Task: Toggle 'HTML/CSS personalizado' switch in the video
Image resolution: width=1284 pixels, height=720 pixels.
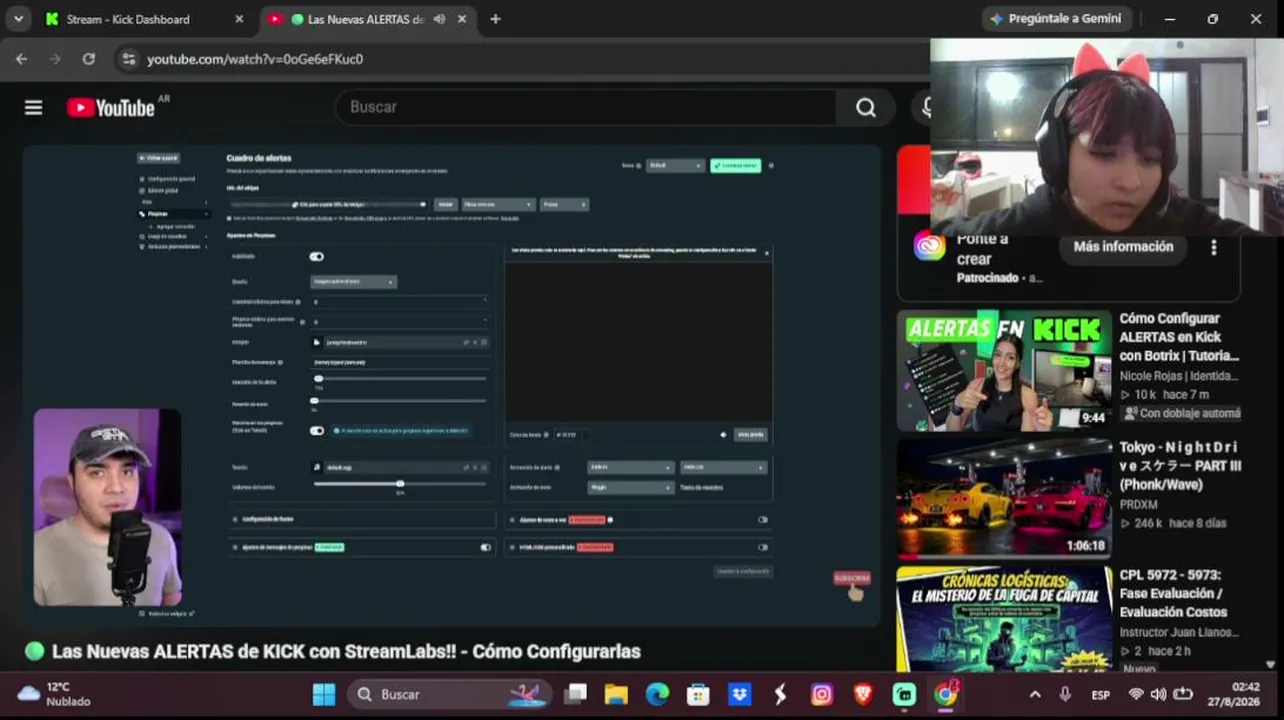Action: (x=763, y=547)
